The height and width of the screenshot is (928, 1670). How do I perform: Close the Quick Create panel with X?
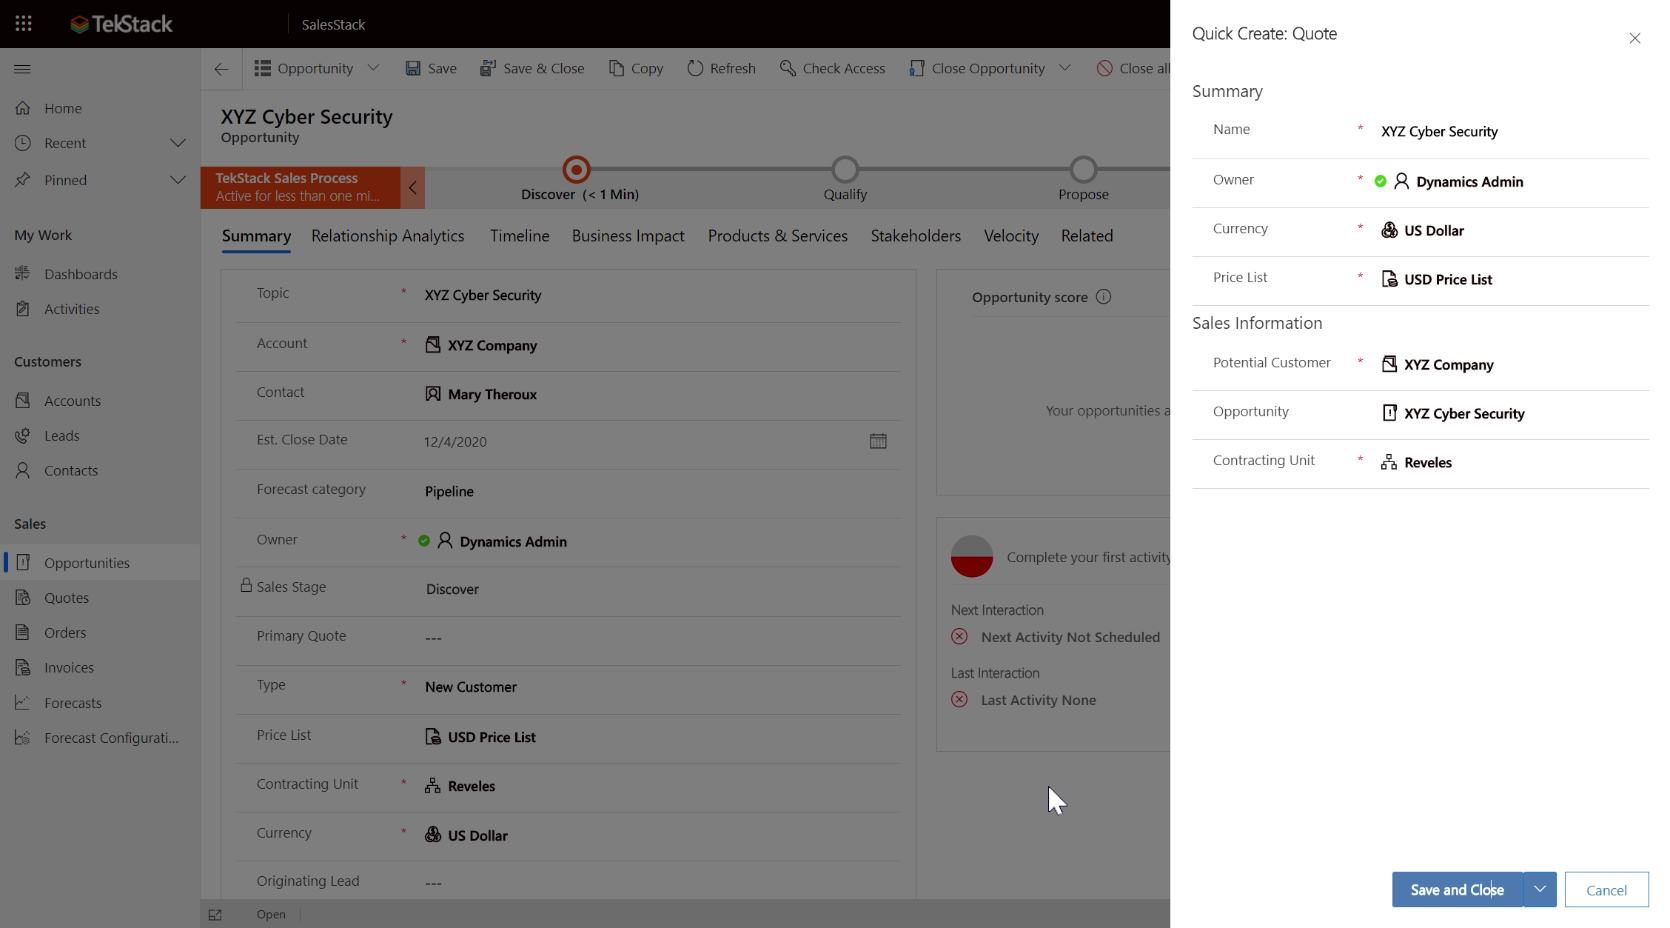tap(1635, 39)
